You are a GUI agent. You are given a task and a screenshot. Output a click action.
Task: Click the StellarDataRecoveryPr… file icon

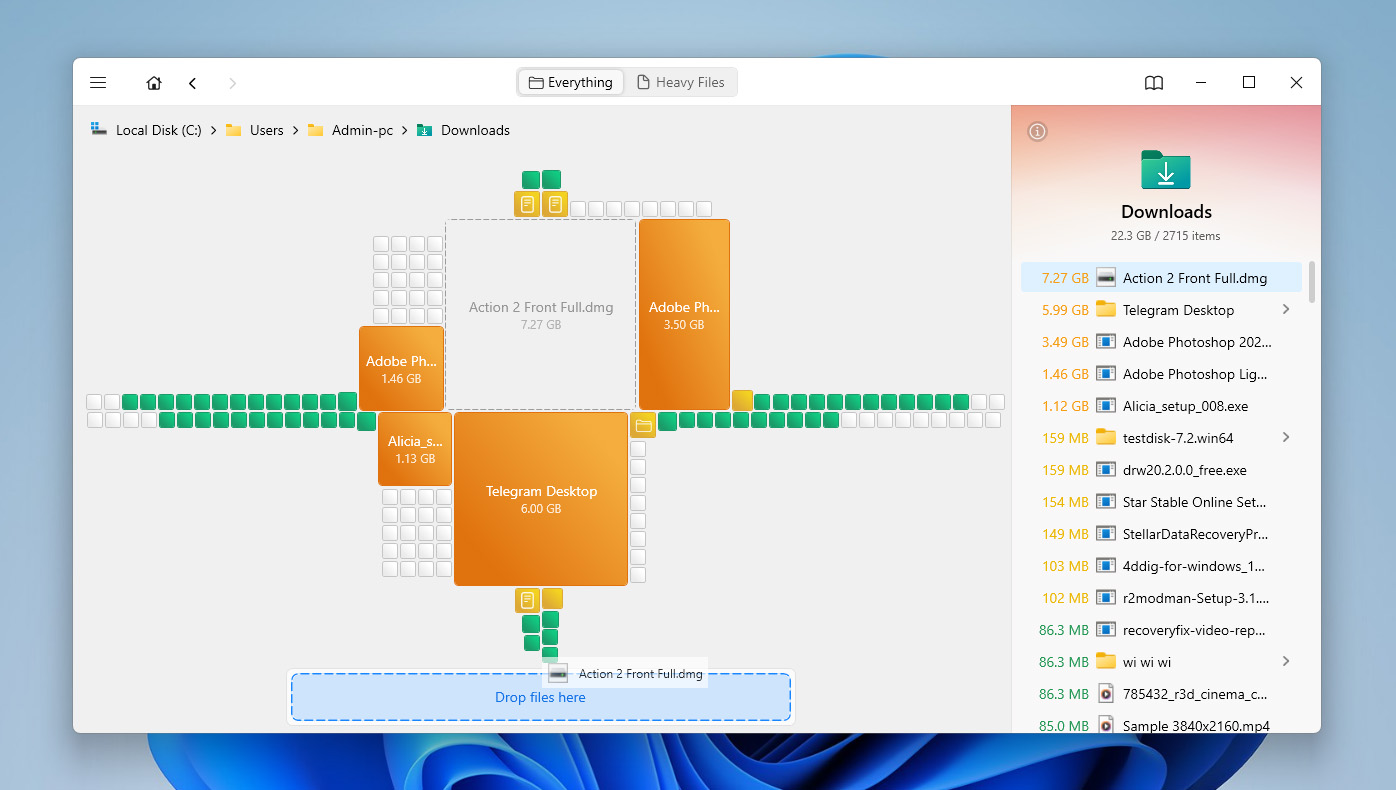[1106, 534]
